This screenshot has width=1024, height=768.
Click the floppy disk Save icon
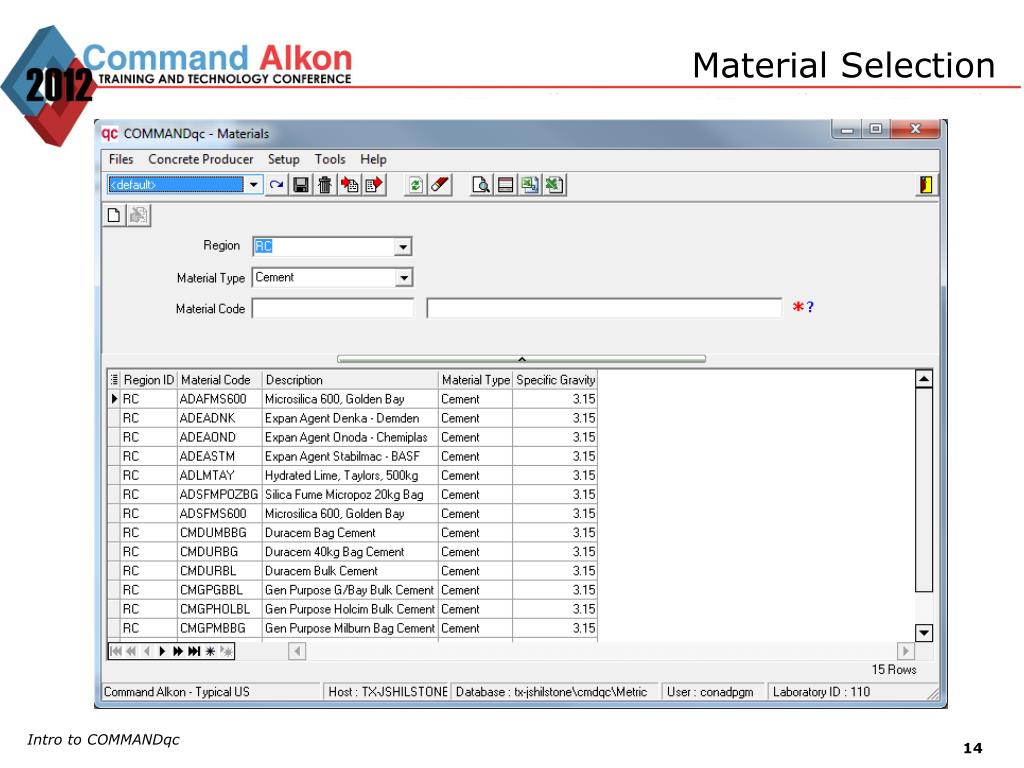point(300,185)
